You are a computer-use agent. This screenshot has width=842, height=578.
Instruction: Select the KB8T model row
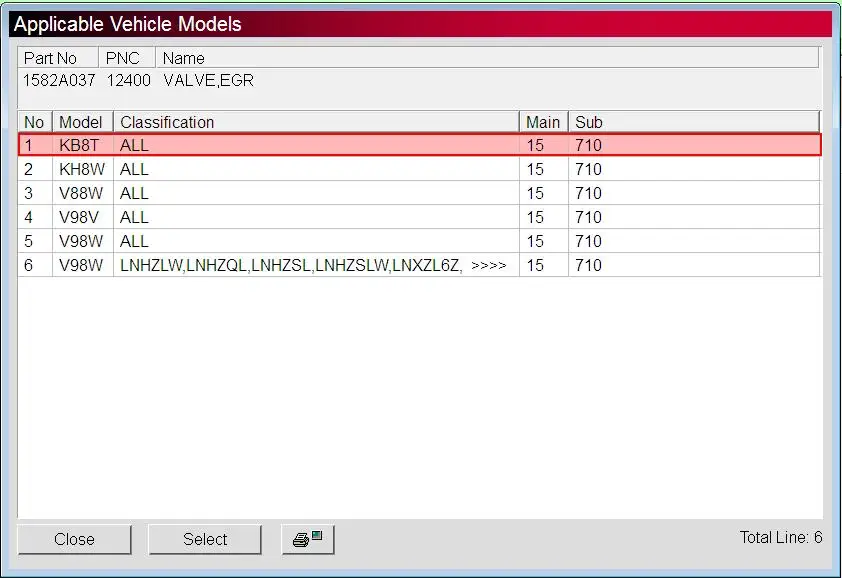coord(419,145)
